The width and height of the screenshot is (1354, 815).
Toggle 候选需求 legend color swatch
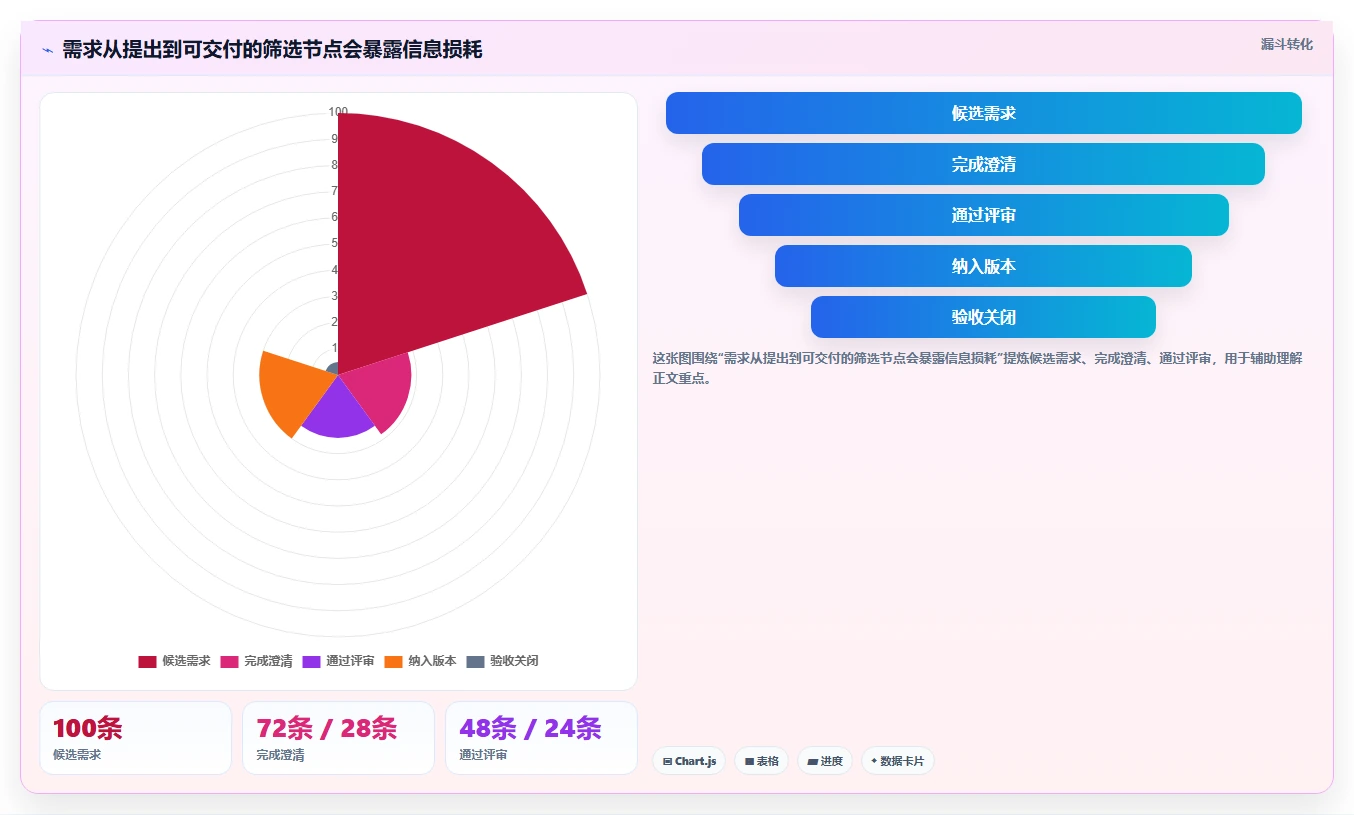coord(147,661)
